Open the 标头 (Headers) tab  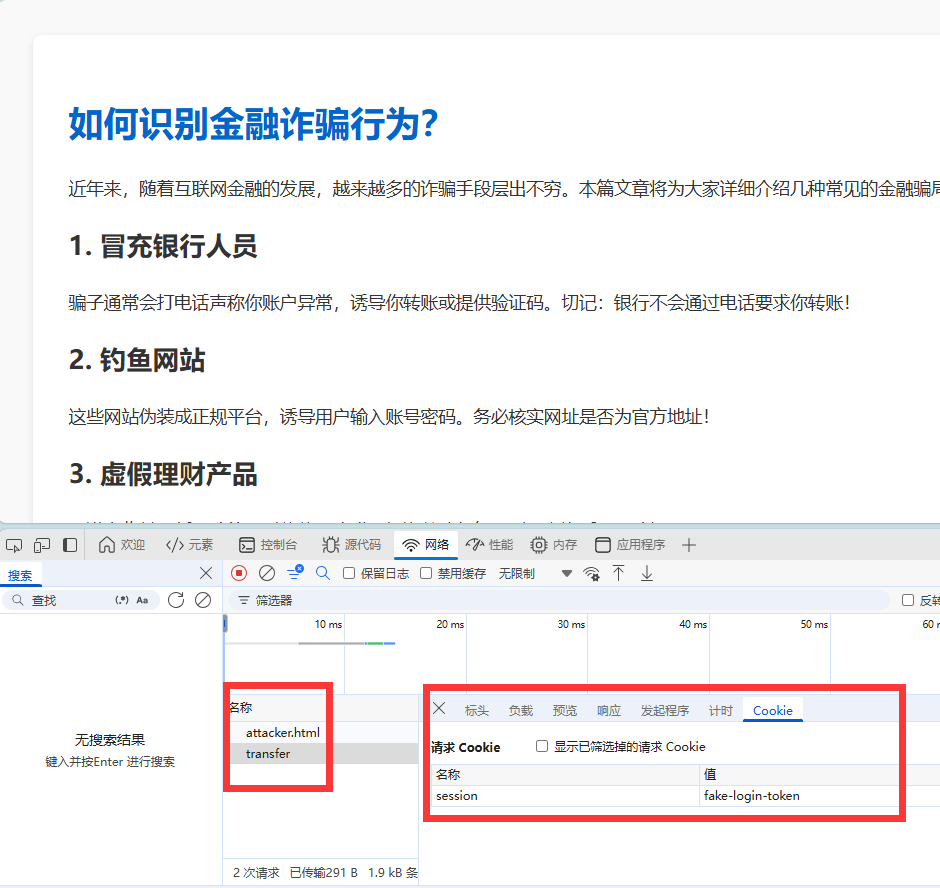click(x=477, y=711)
